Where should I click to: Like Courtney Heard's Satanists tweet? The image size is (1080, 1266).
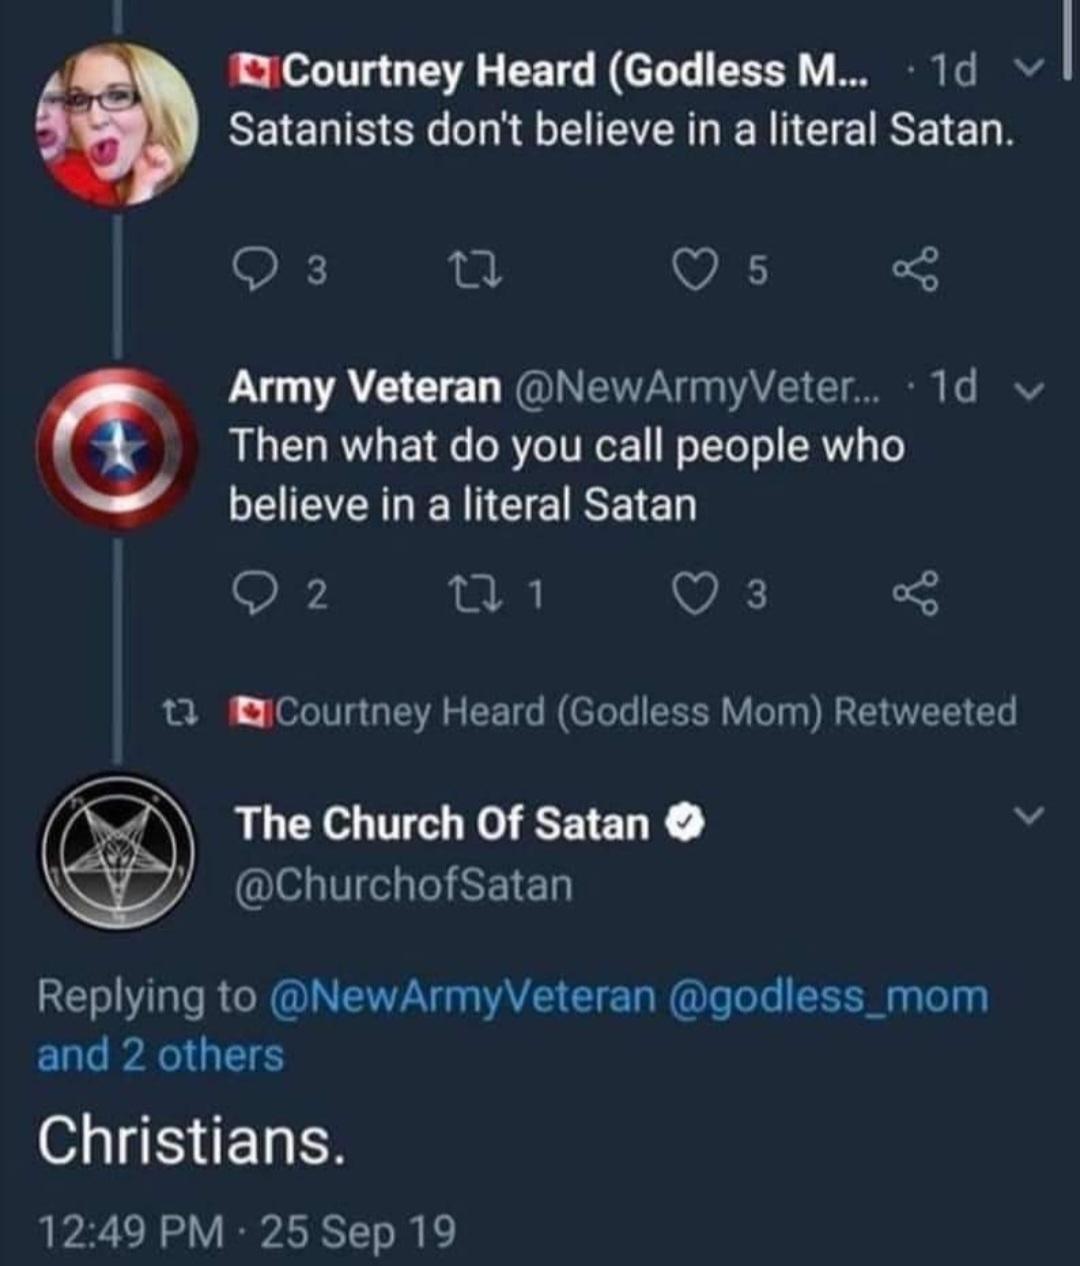tap(689, 268)
